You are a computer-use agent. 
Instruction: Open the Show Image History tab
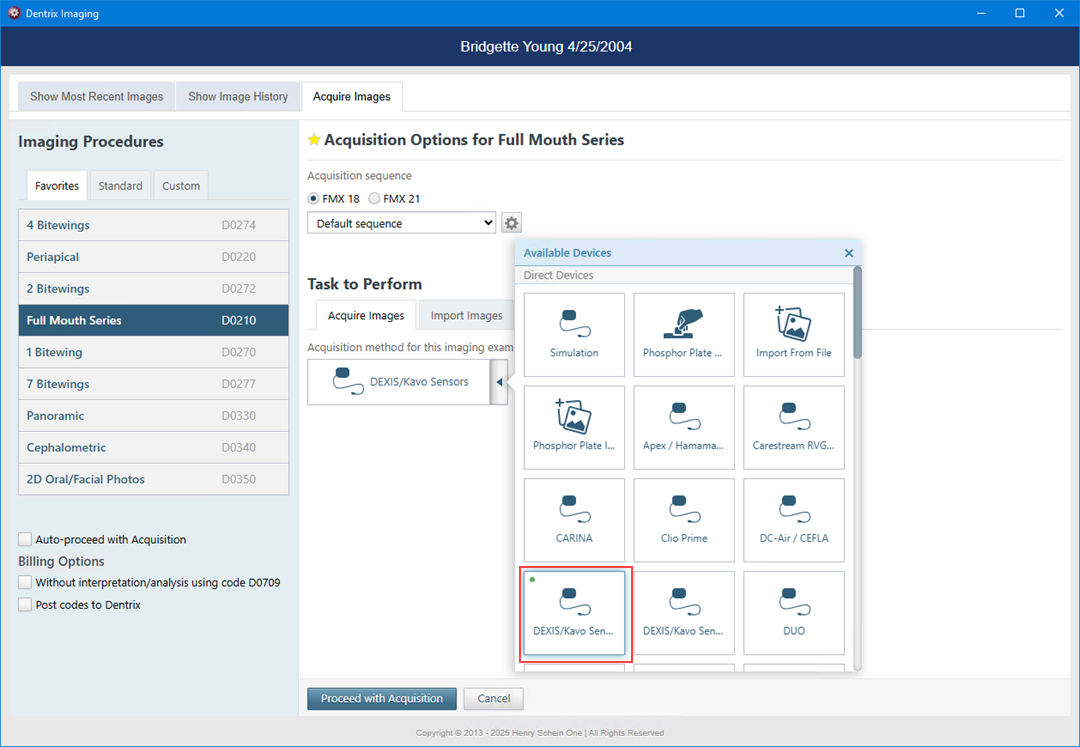[238, 96]
